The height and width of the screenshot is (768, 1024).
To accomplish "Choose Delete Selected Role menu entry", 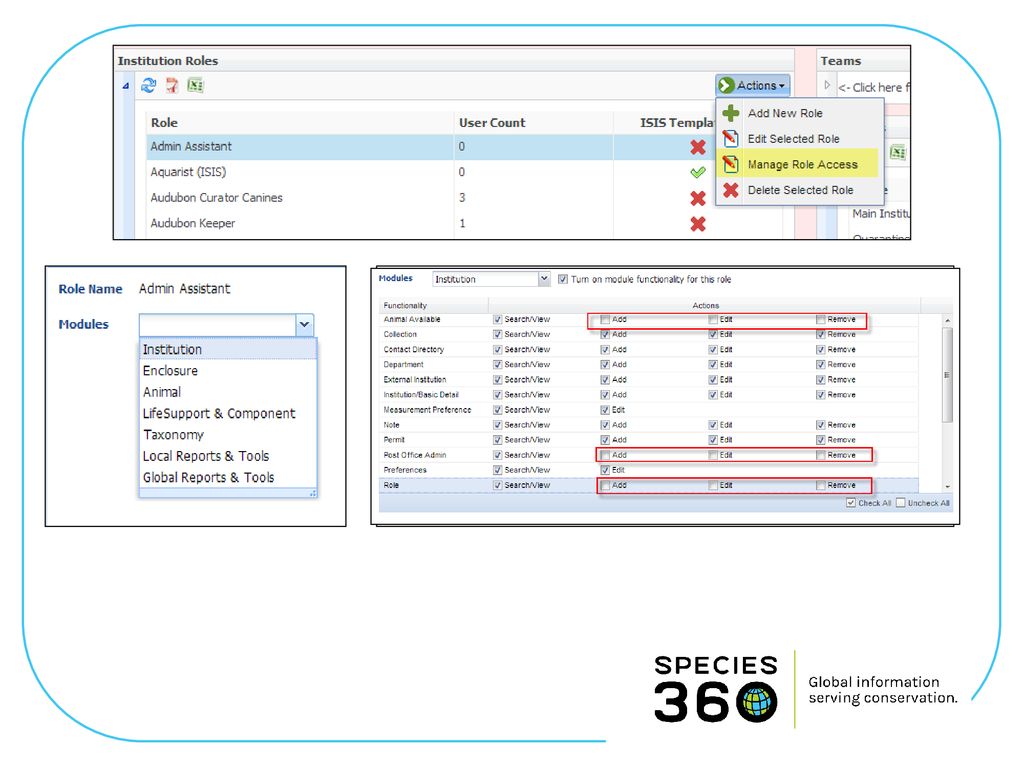I will (801, 190).
